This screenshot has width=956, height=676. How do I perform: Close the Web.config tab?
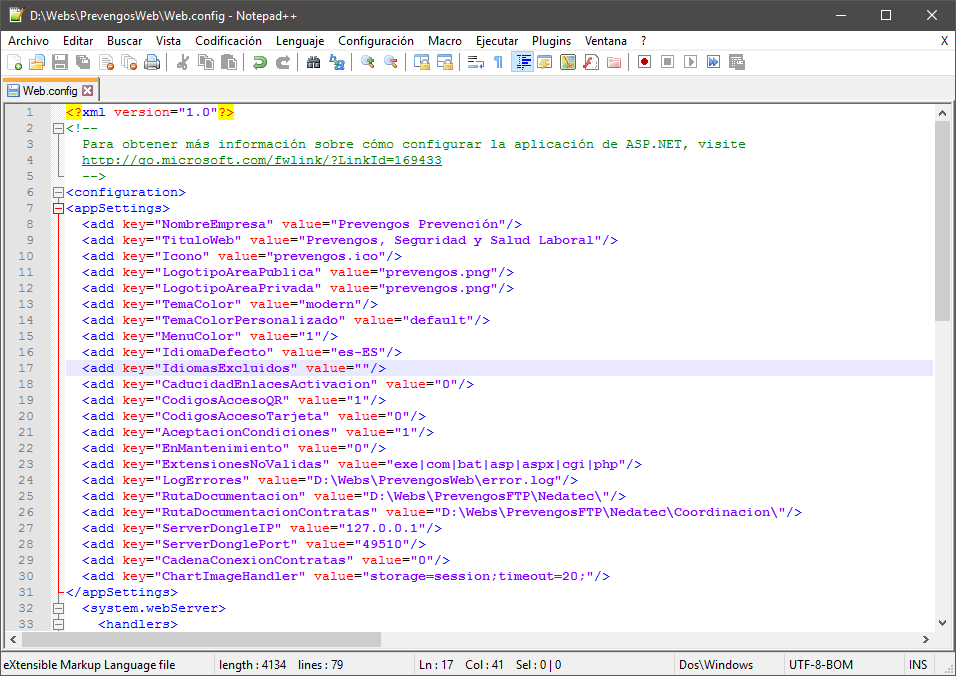click(x=88, y=91)
